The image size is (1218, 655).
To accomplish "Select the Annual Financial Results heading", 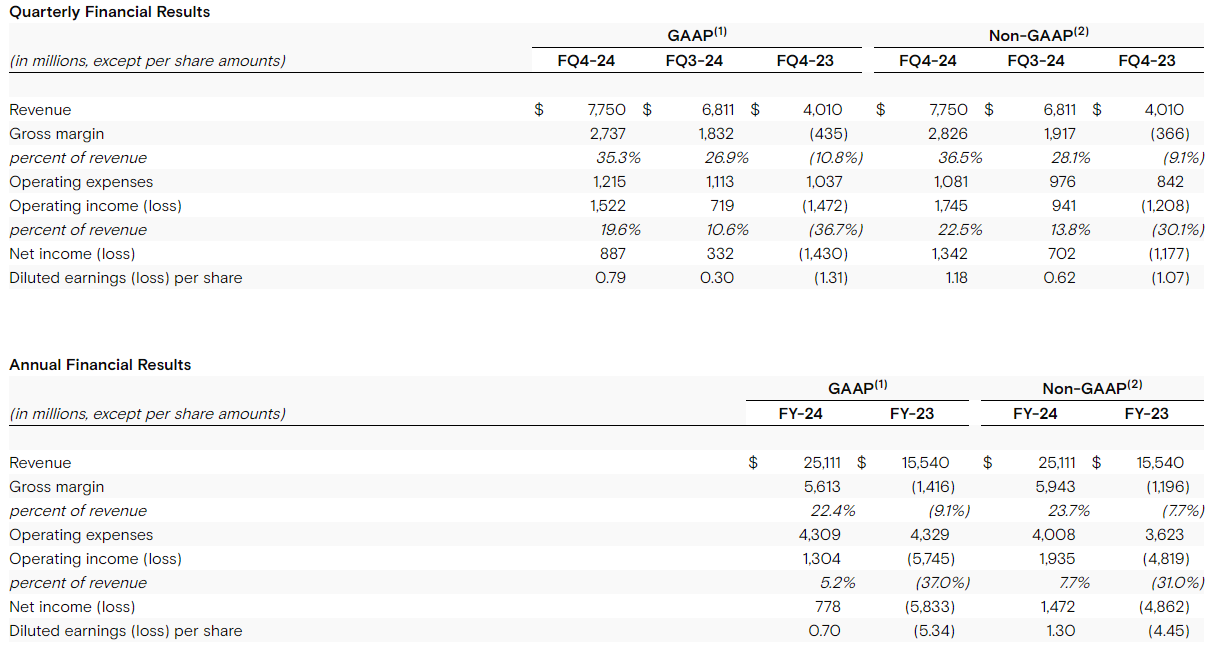I will (x=100, y=365).
